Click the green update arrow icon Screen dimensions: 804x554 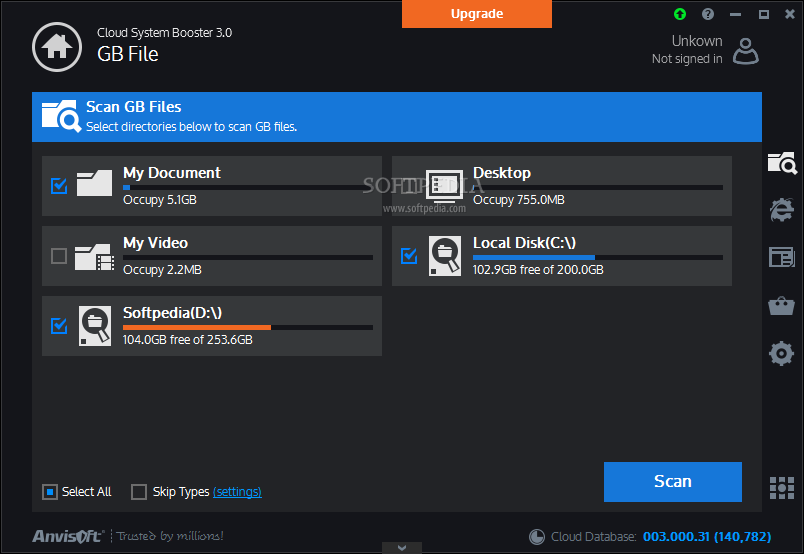[680, 14]
